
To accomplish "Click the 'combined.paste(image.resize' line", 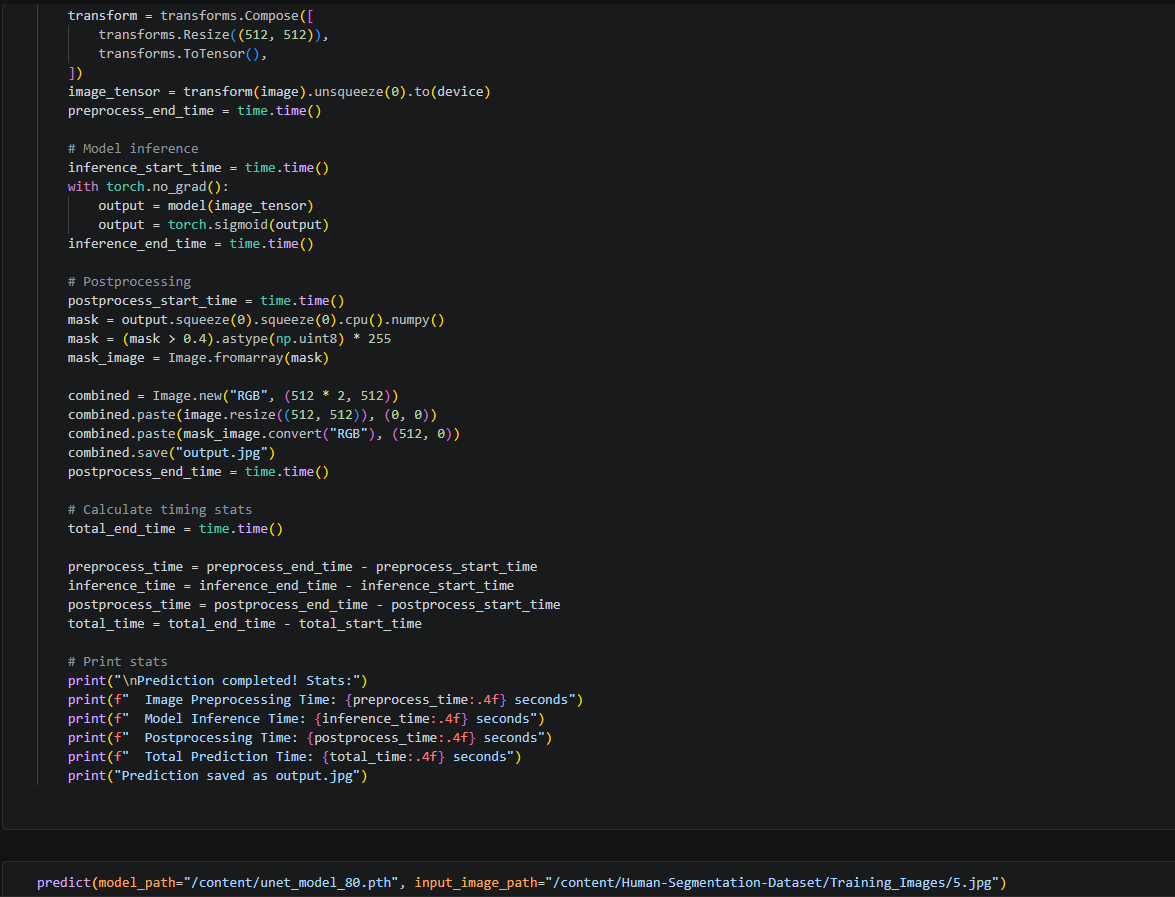I will click(x=253, y=415).
